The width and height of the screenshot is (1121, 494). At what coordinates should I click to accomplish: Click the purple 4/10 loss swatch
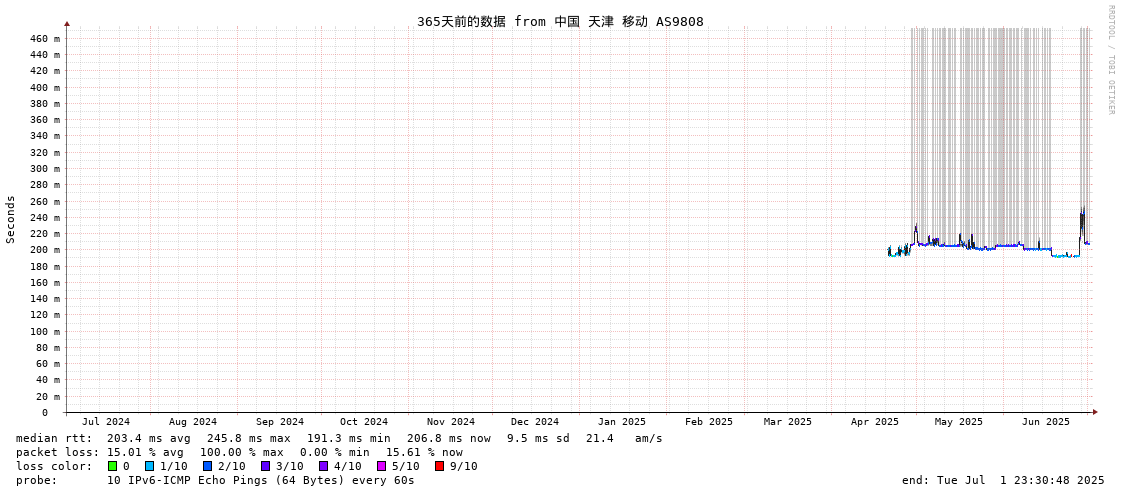click(323, 466)
